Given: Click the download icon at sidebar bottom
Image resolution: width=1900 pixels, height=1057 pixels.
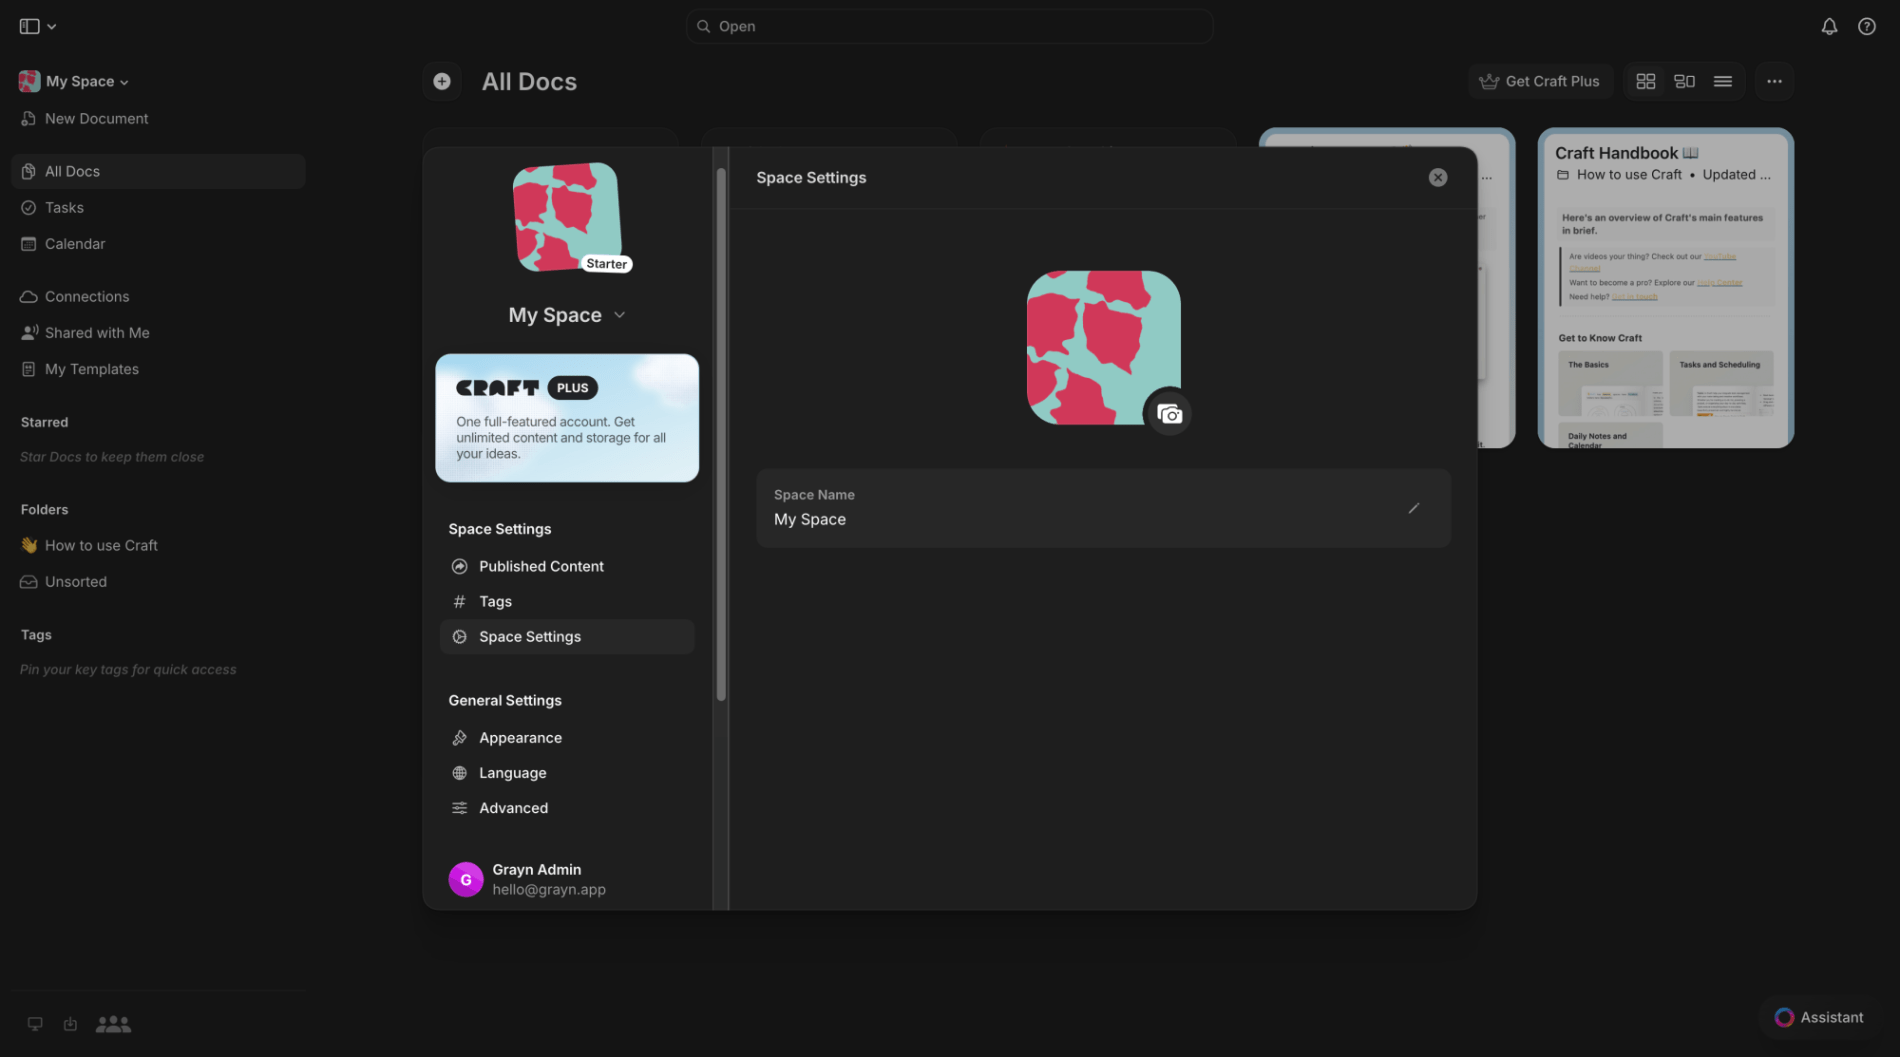Looking at the screenshot, I should click(70, 1024).
